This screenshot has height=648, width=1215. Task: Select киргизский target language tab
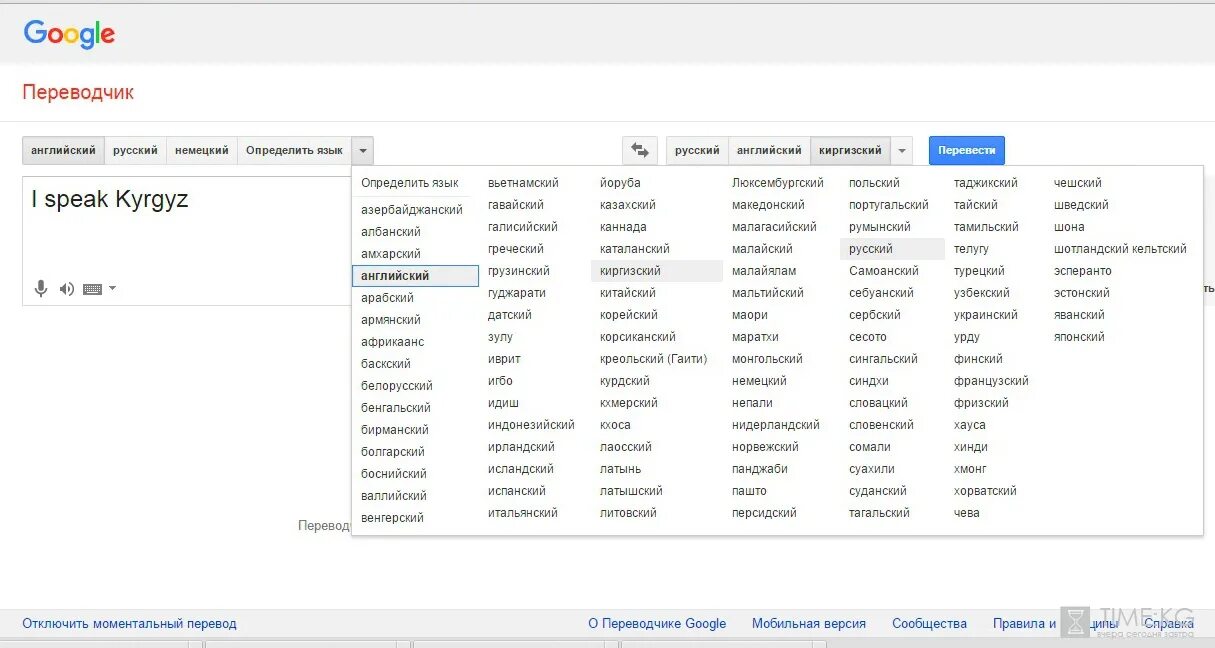[x=850, y=151]
